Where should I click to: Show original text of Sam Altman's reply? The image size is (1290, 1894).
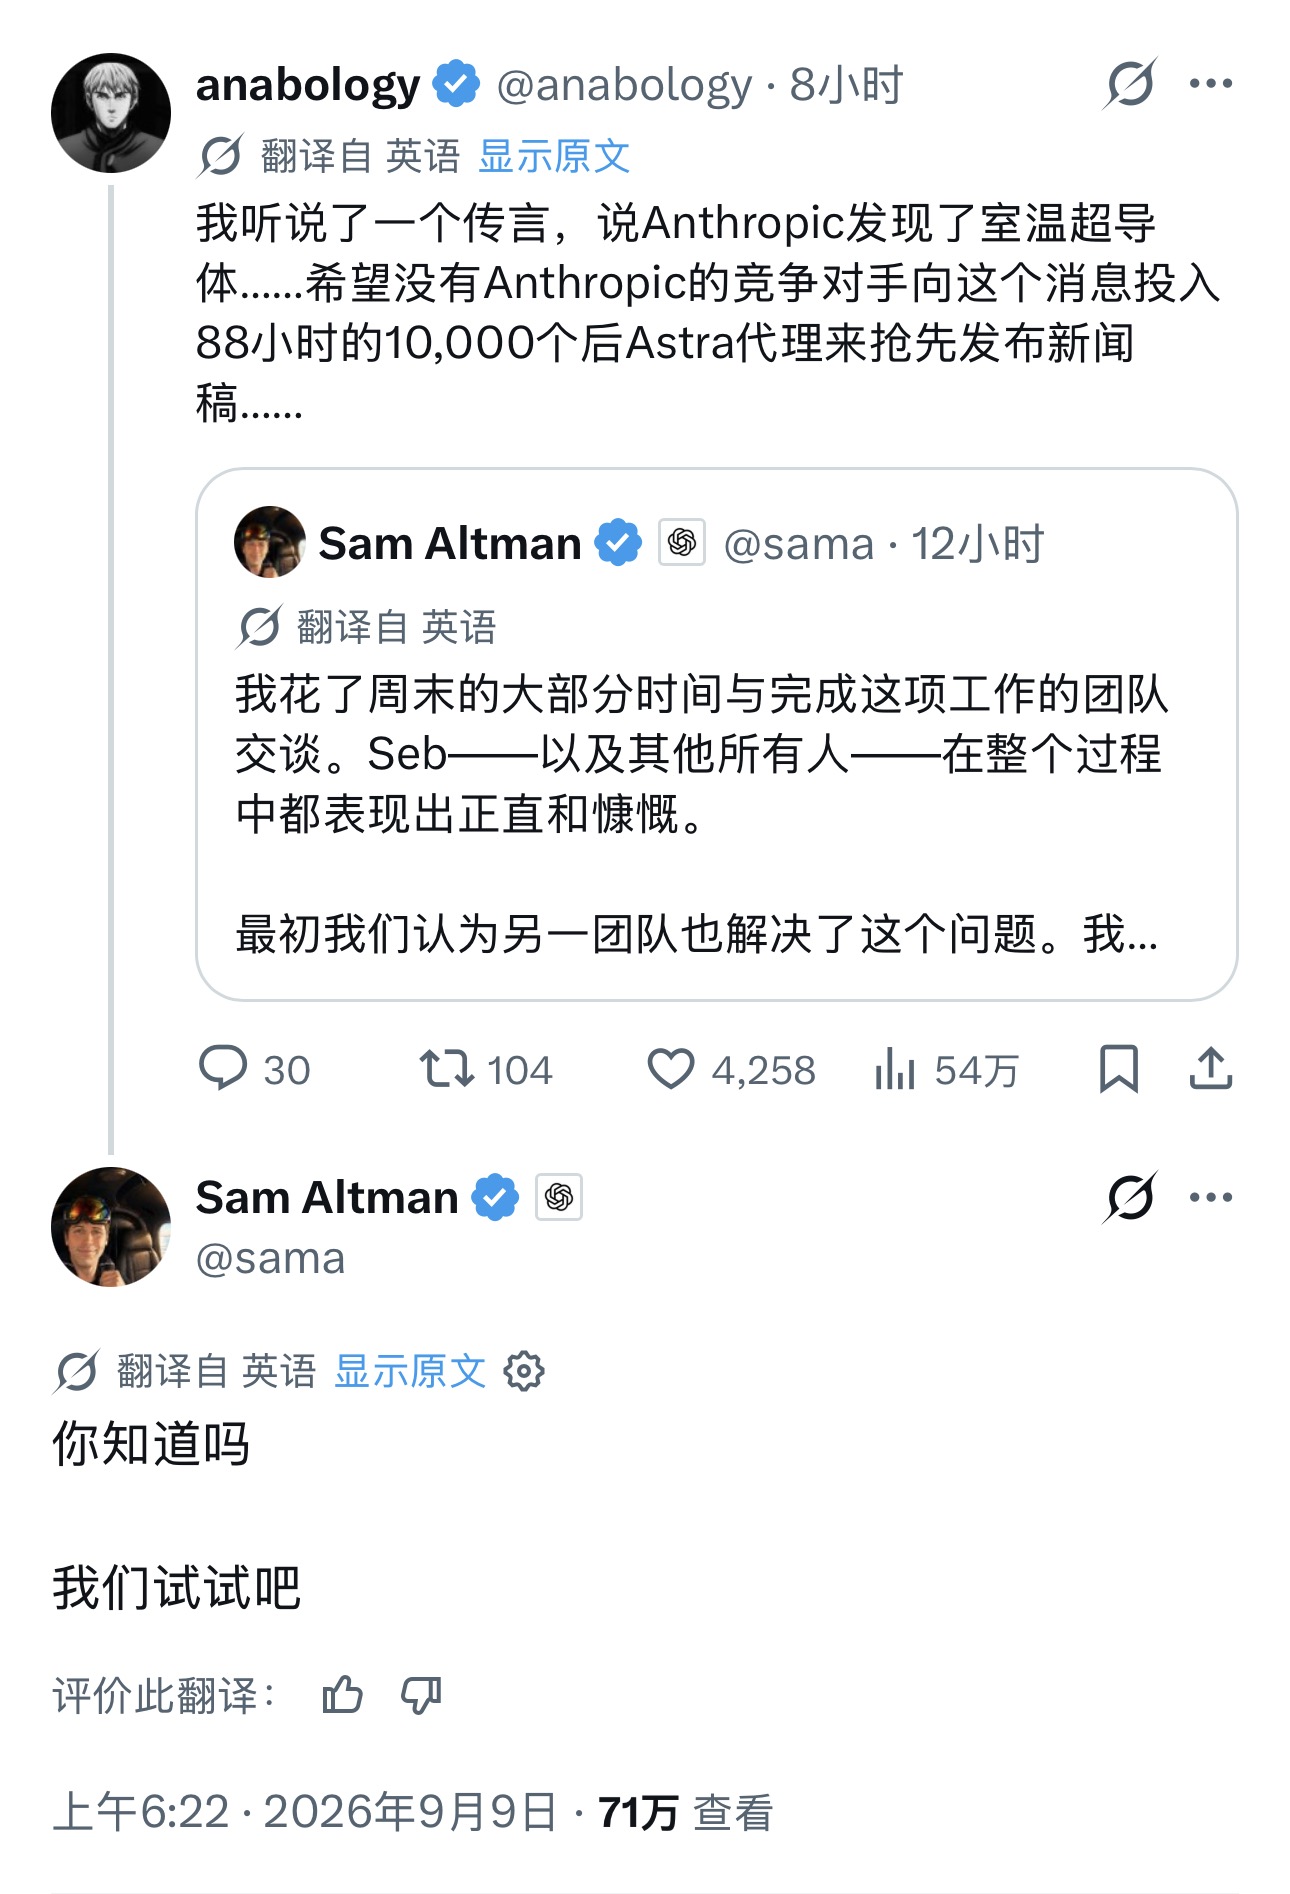[x=410, y=1371]
